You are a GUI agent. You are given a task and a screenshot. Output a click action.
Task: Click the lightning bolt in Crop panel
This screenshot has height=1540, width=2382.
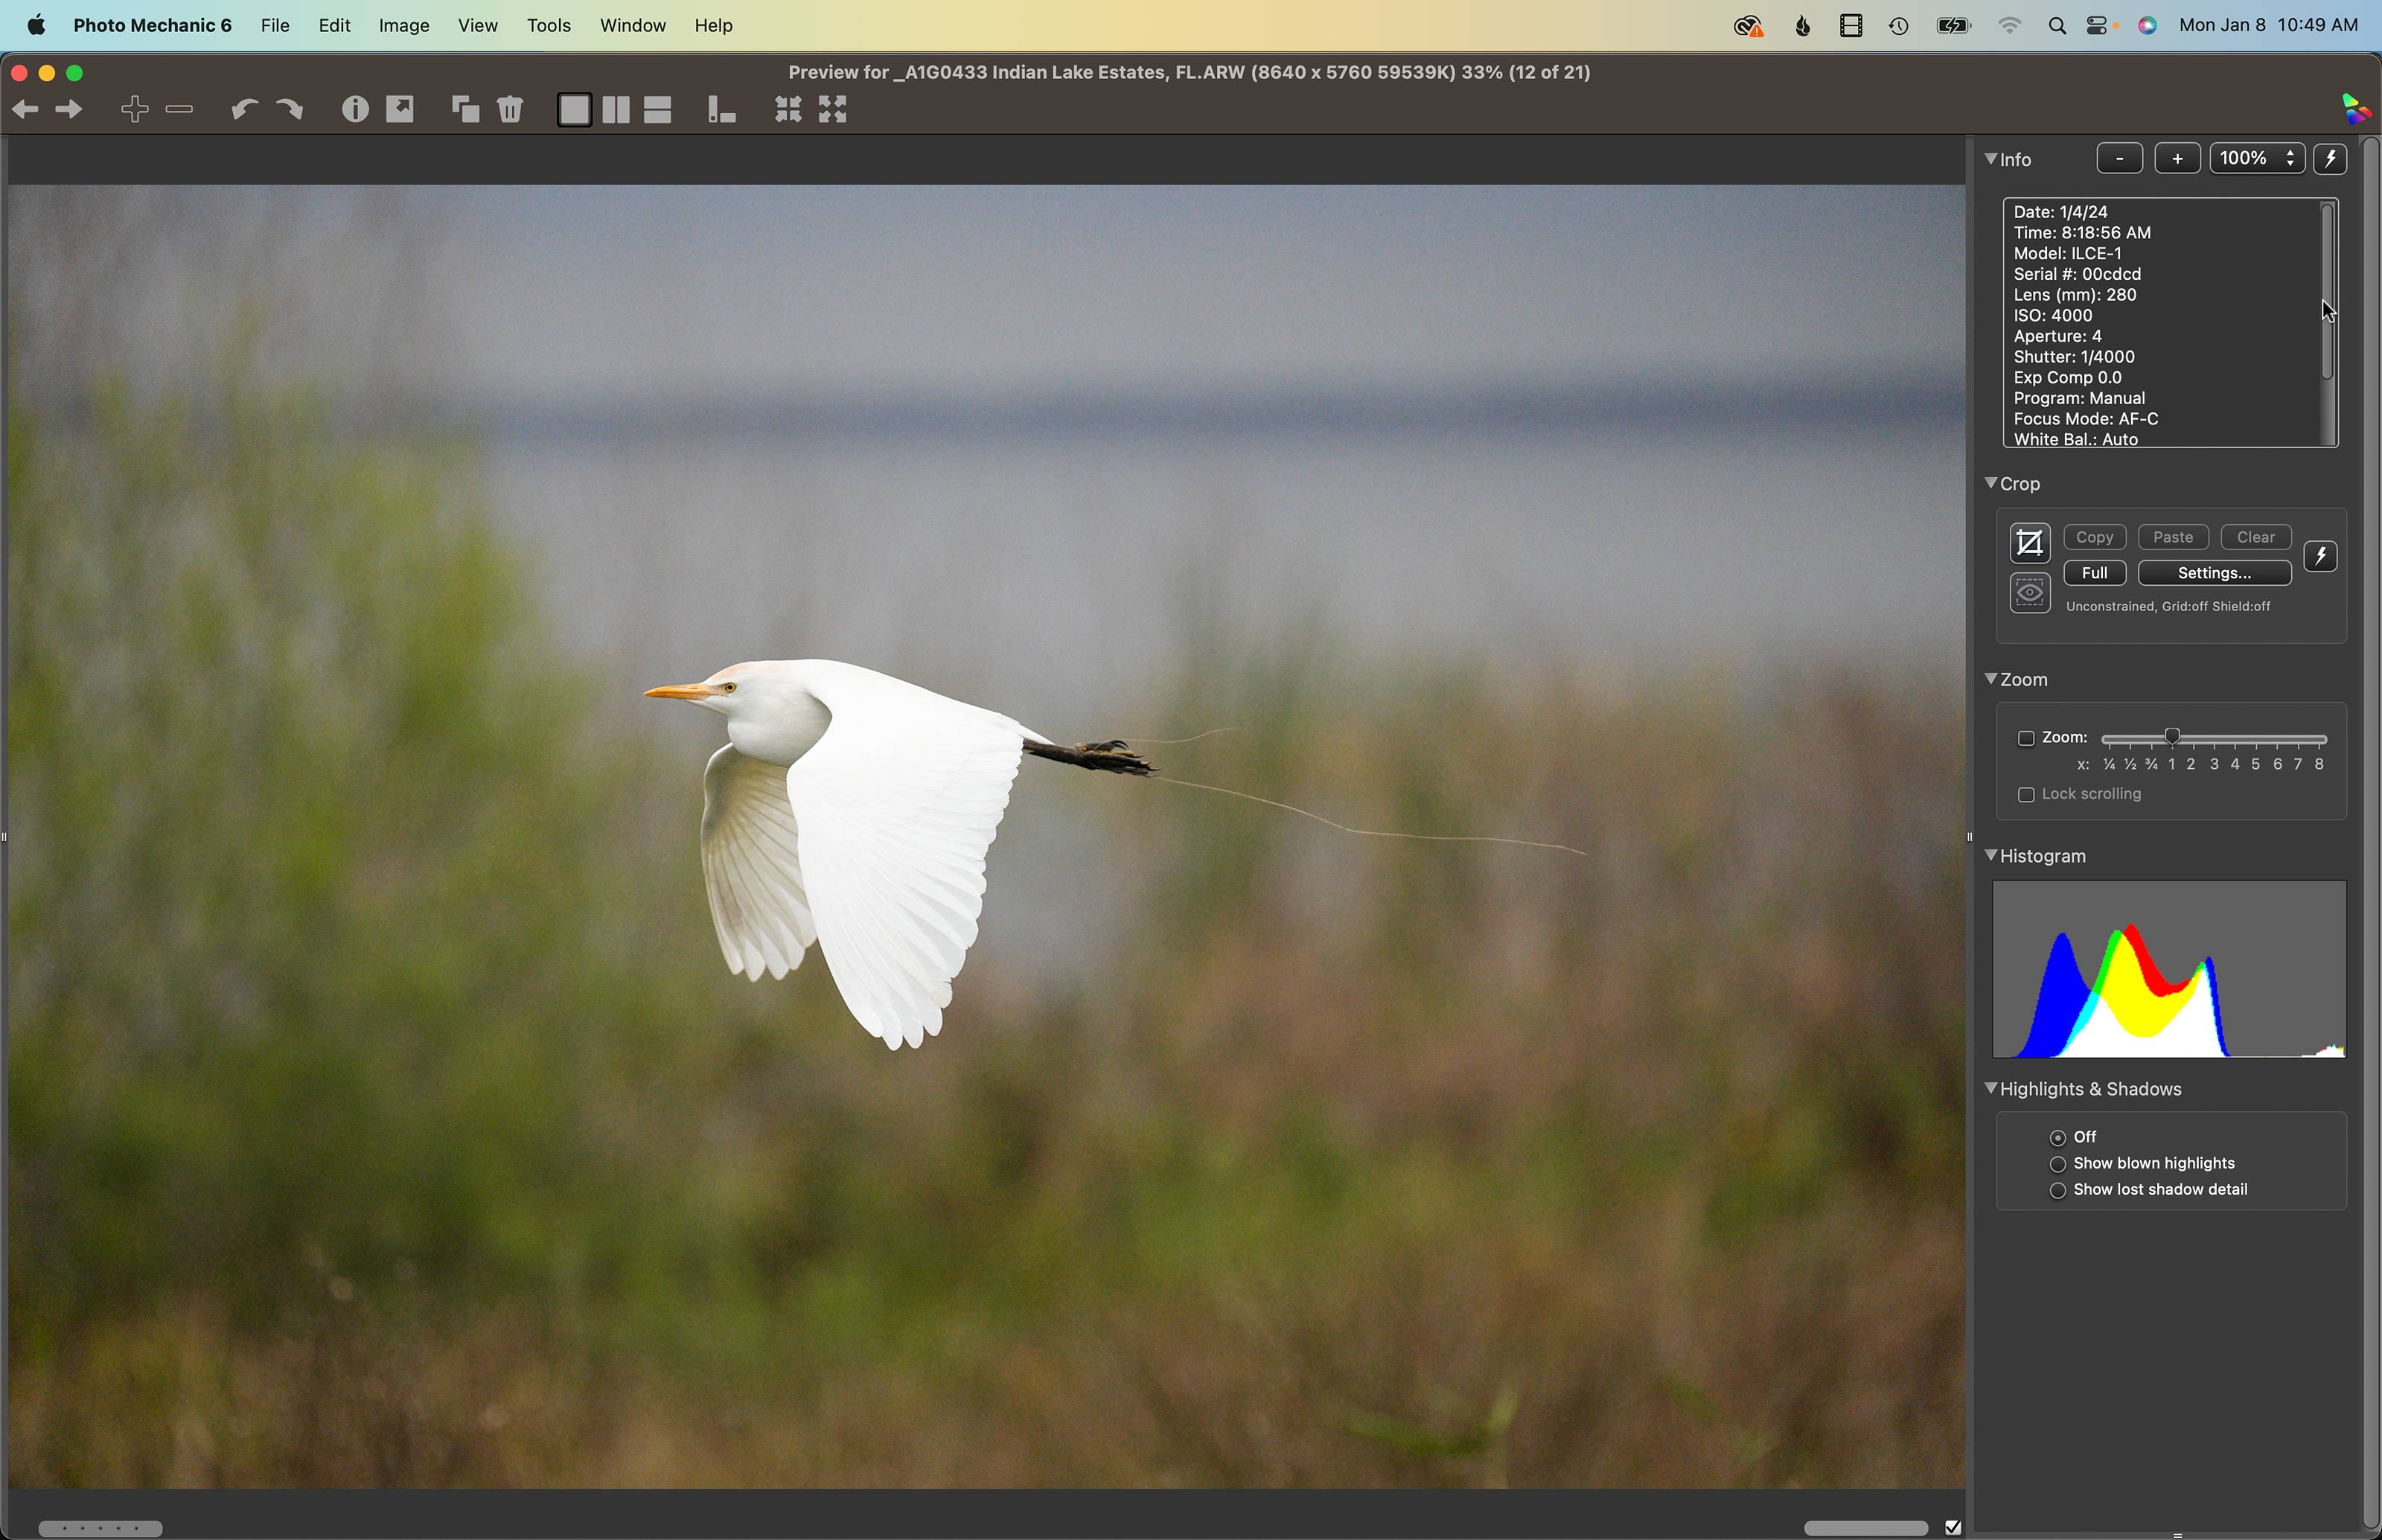pyautogui.click(x=2321, y=557)
